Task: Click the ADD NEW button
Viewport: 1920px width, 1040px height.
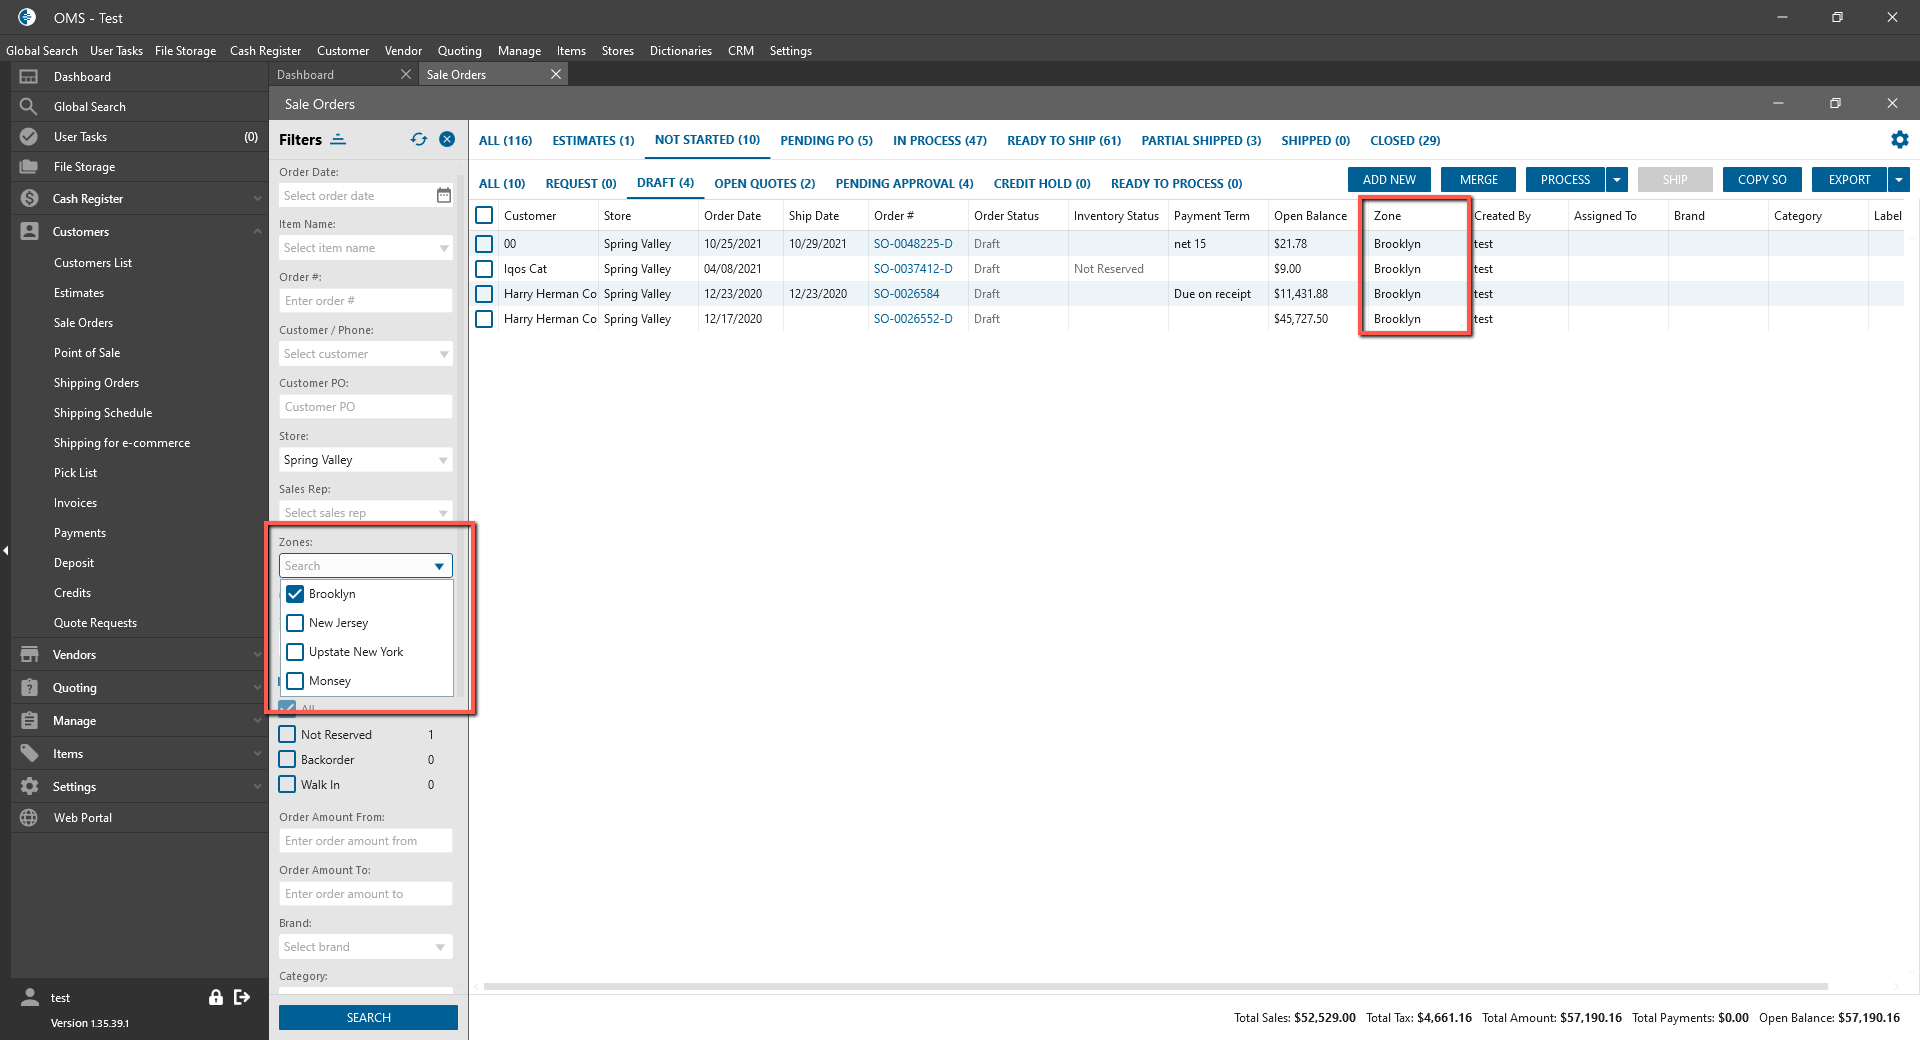Action: 1389,180
